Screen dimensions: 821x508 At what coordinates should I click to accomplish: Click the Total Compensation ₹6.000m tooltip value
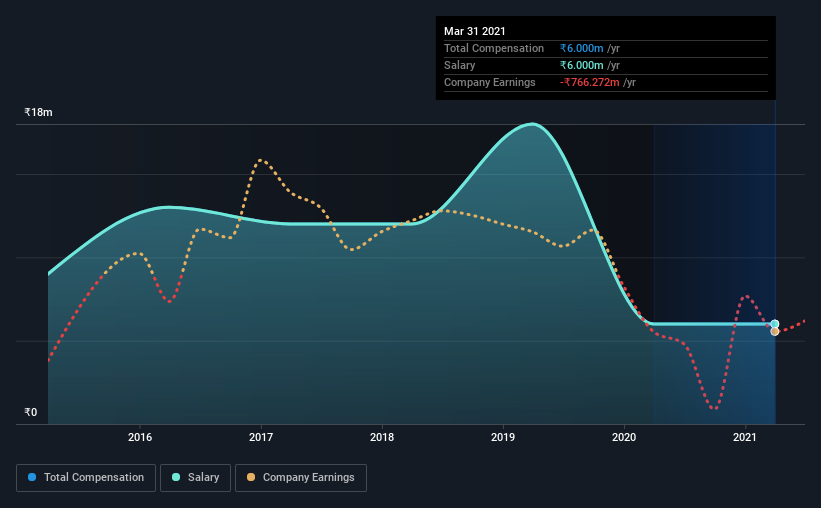click(x=581, y=49)
